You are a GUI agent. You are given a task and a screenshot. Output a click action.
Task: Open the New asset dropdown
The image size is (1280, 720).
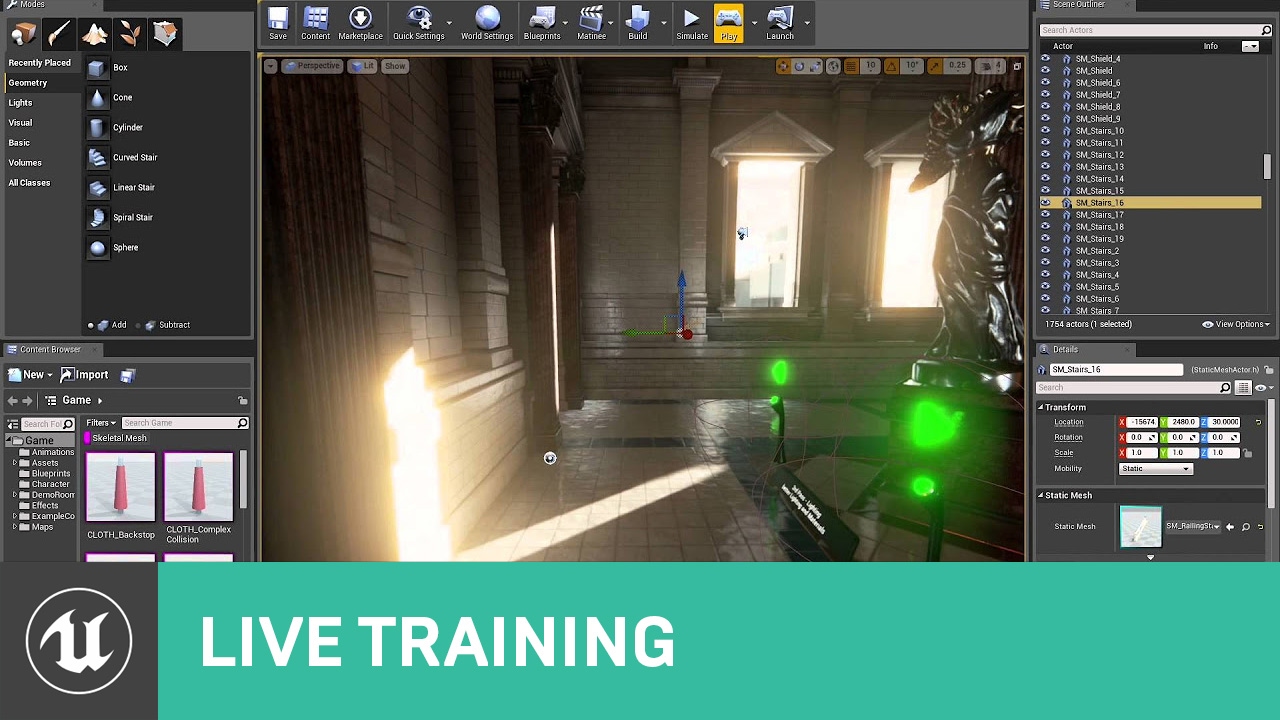click(x=30, y=375)
